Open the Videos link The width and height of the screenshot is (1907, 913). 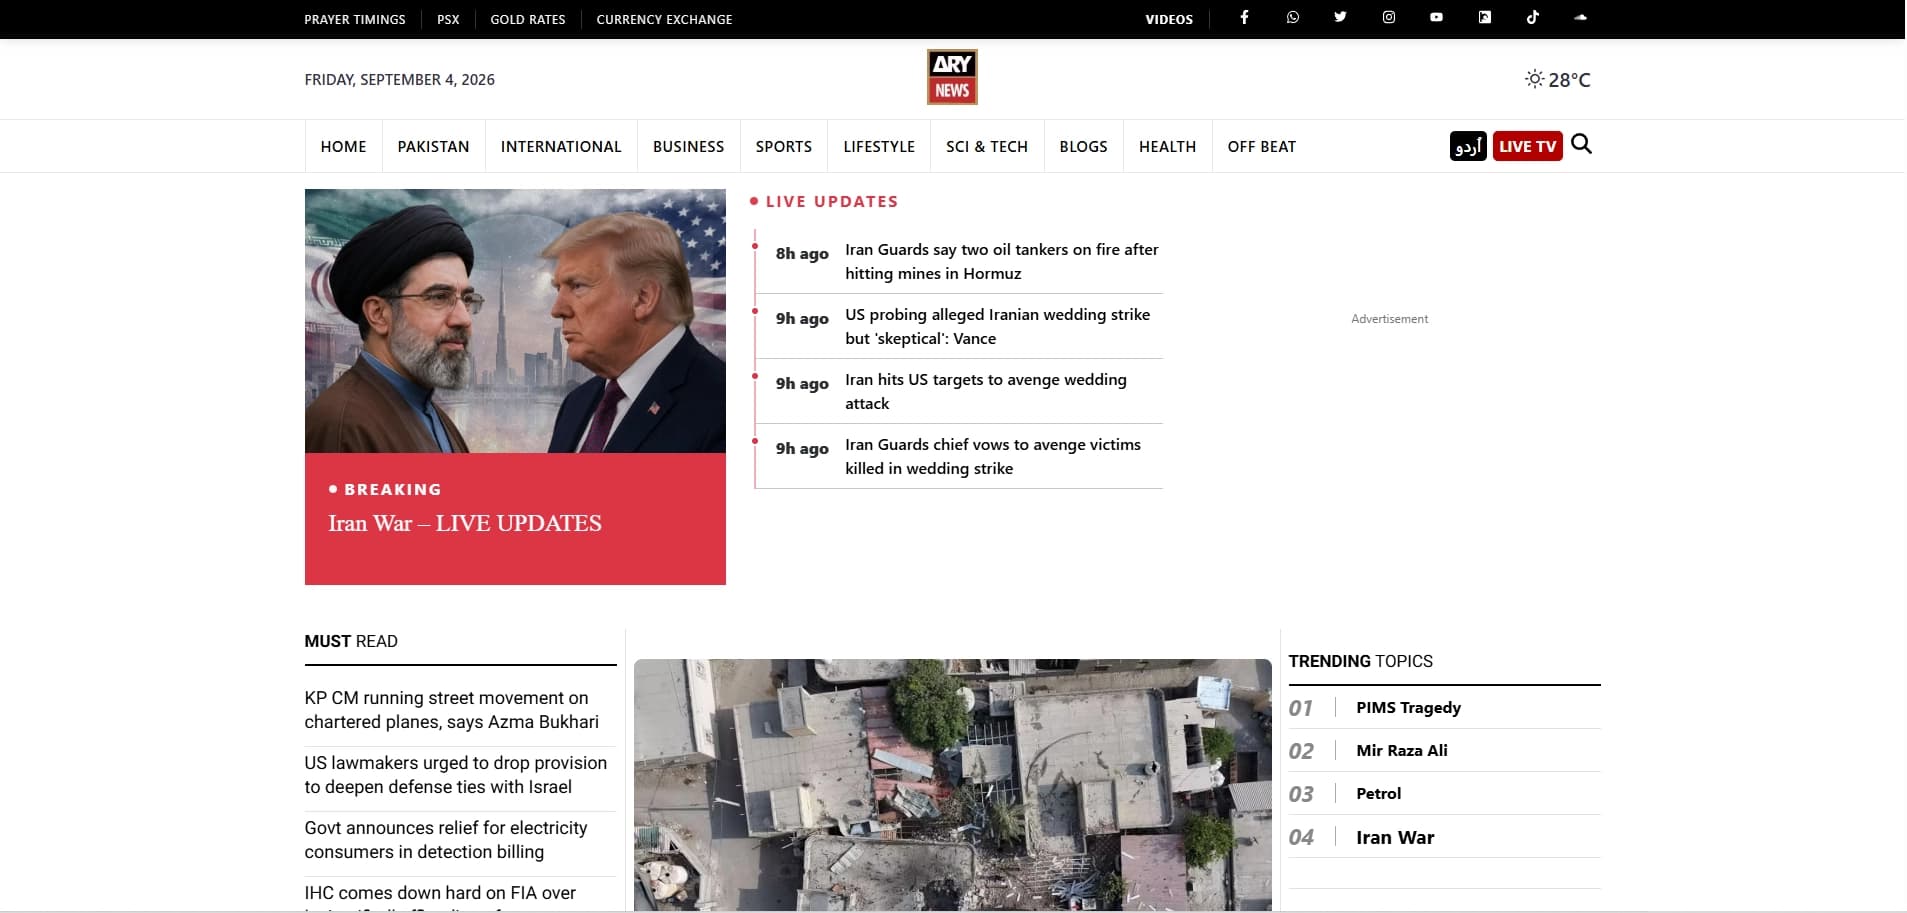(x=1169, y=19)
